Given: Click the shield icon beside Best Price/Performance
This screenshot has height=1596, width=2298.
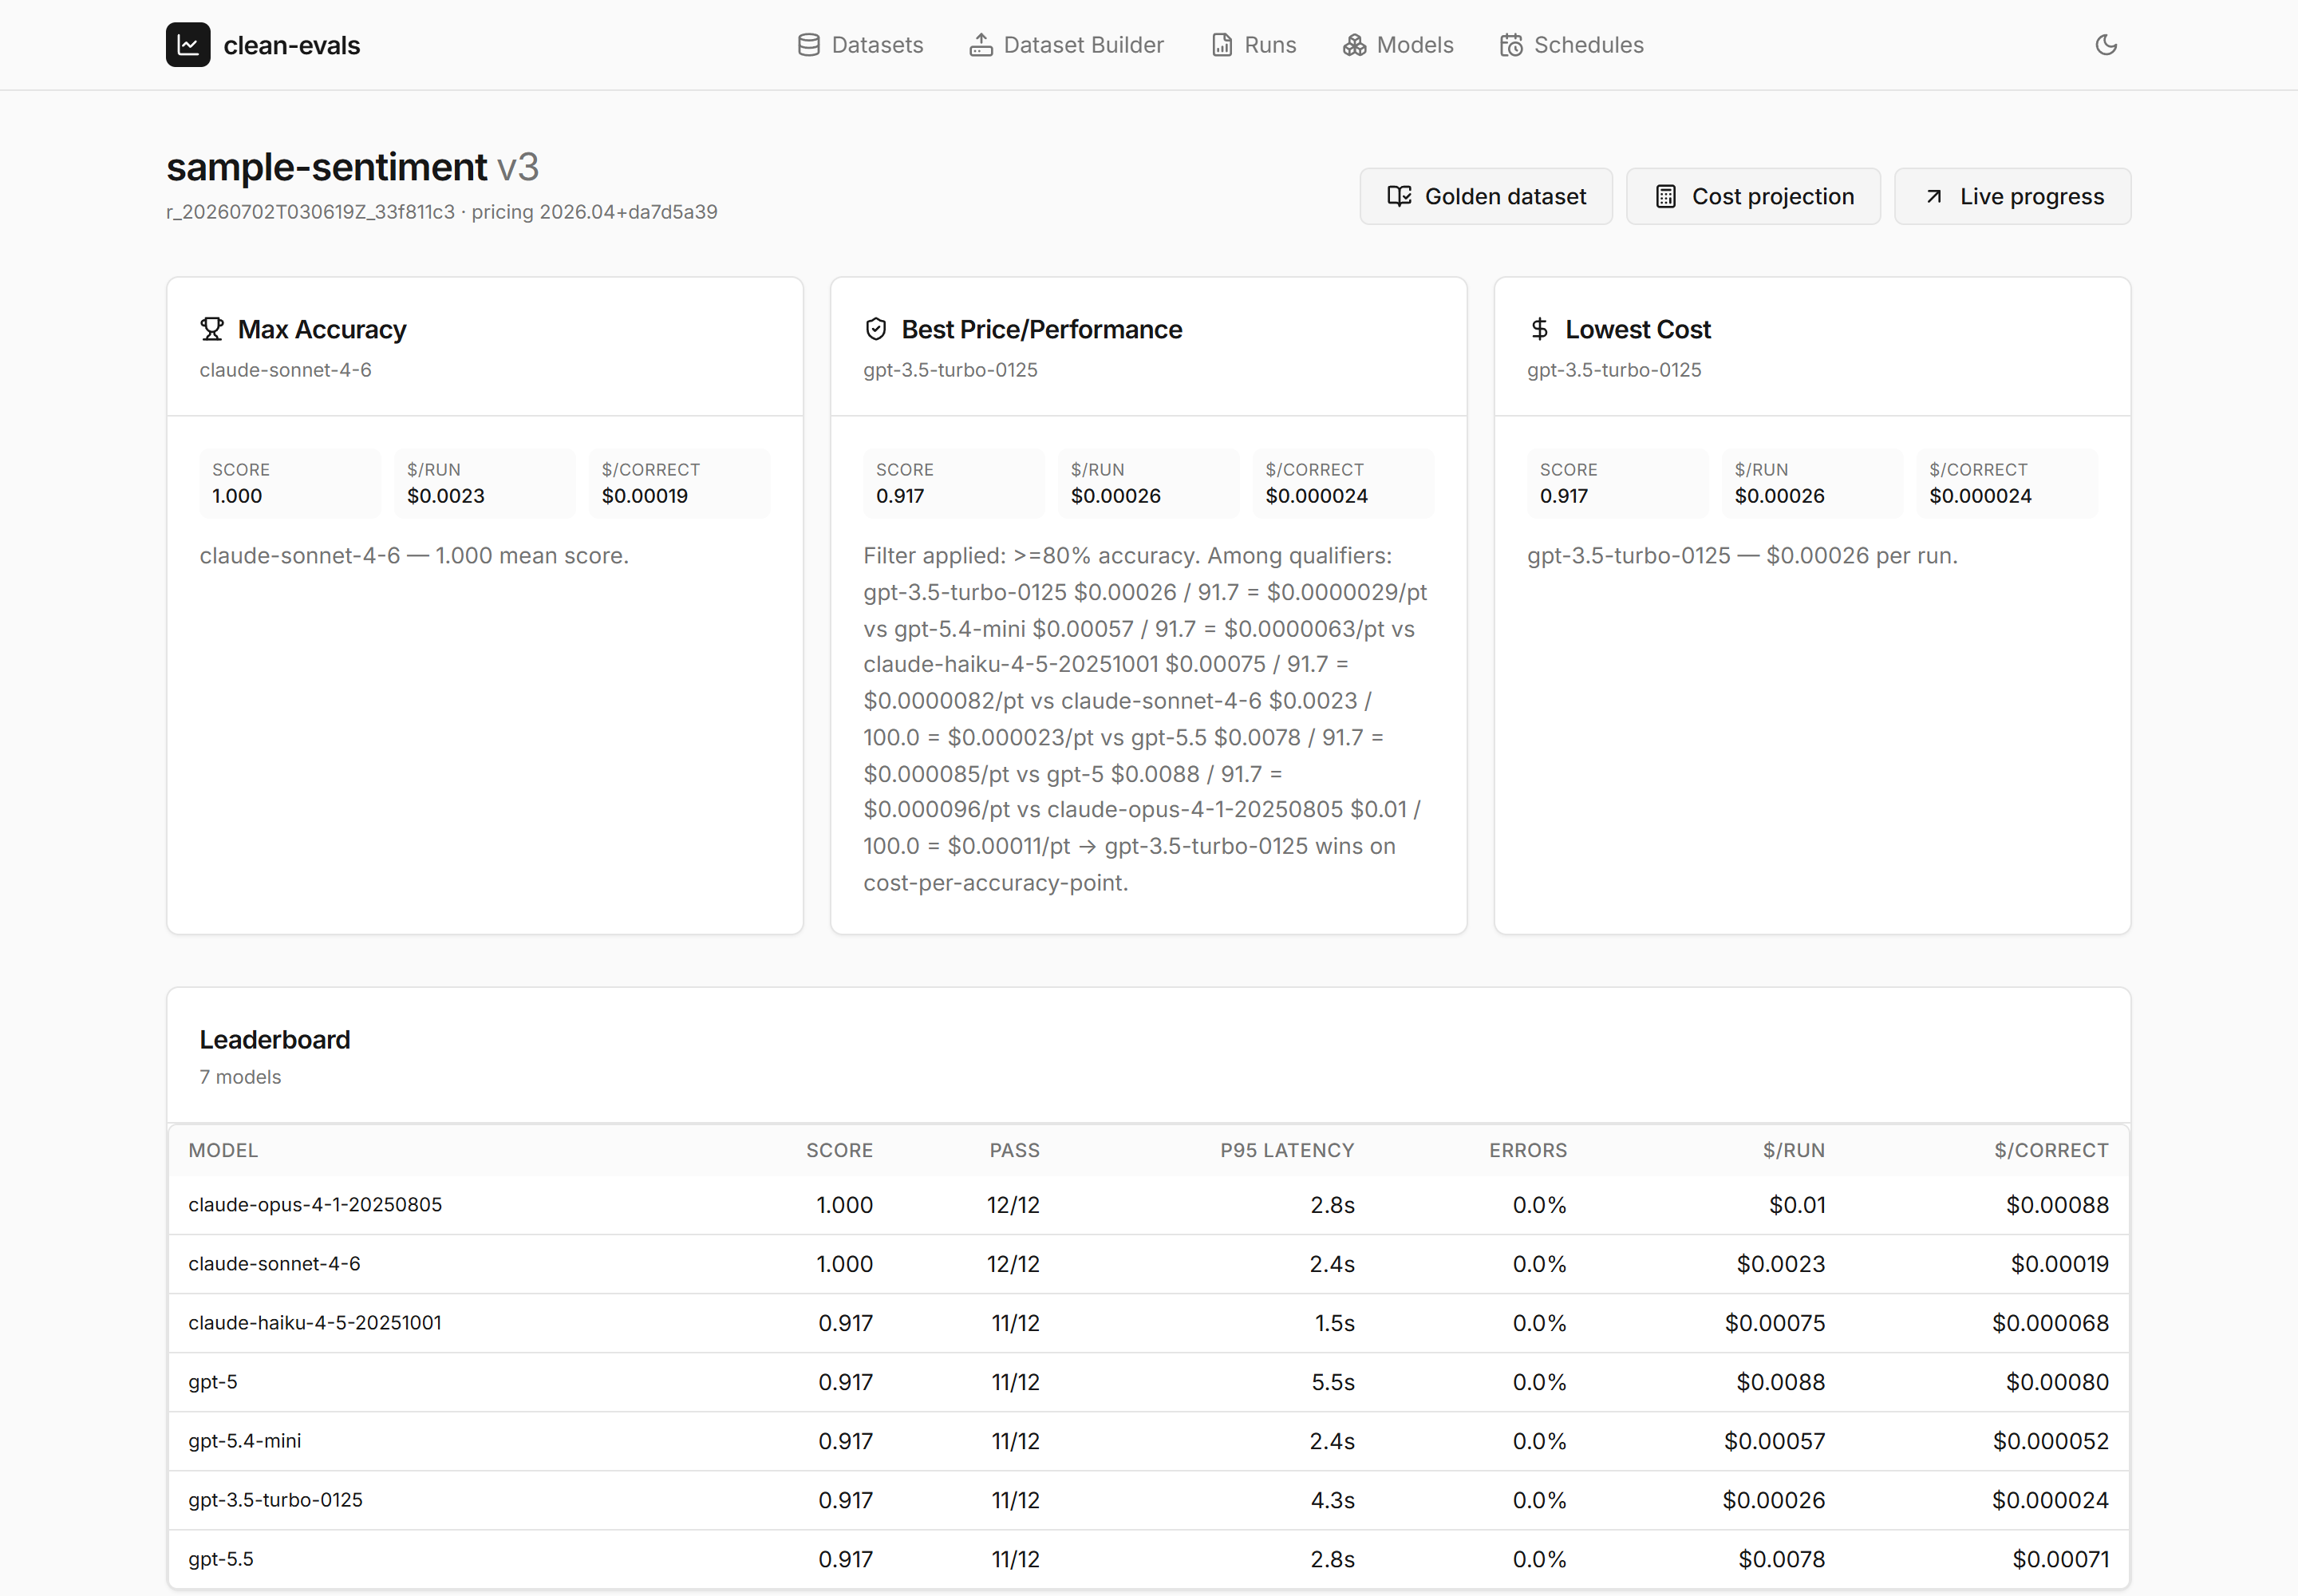Looking at the screenshot, I should pos(876,329).
